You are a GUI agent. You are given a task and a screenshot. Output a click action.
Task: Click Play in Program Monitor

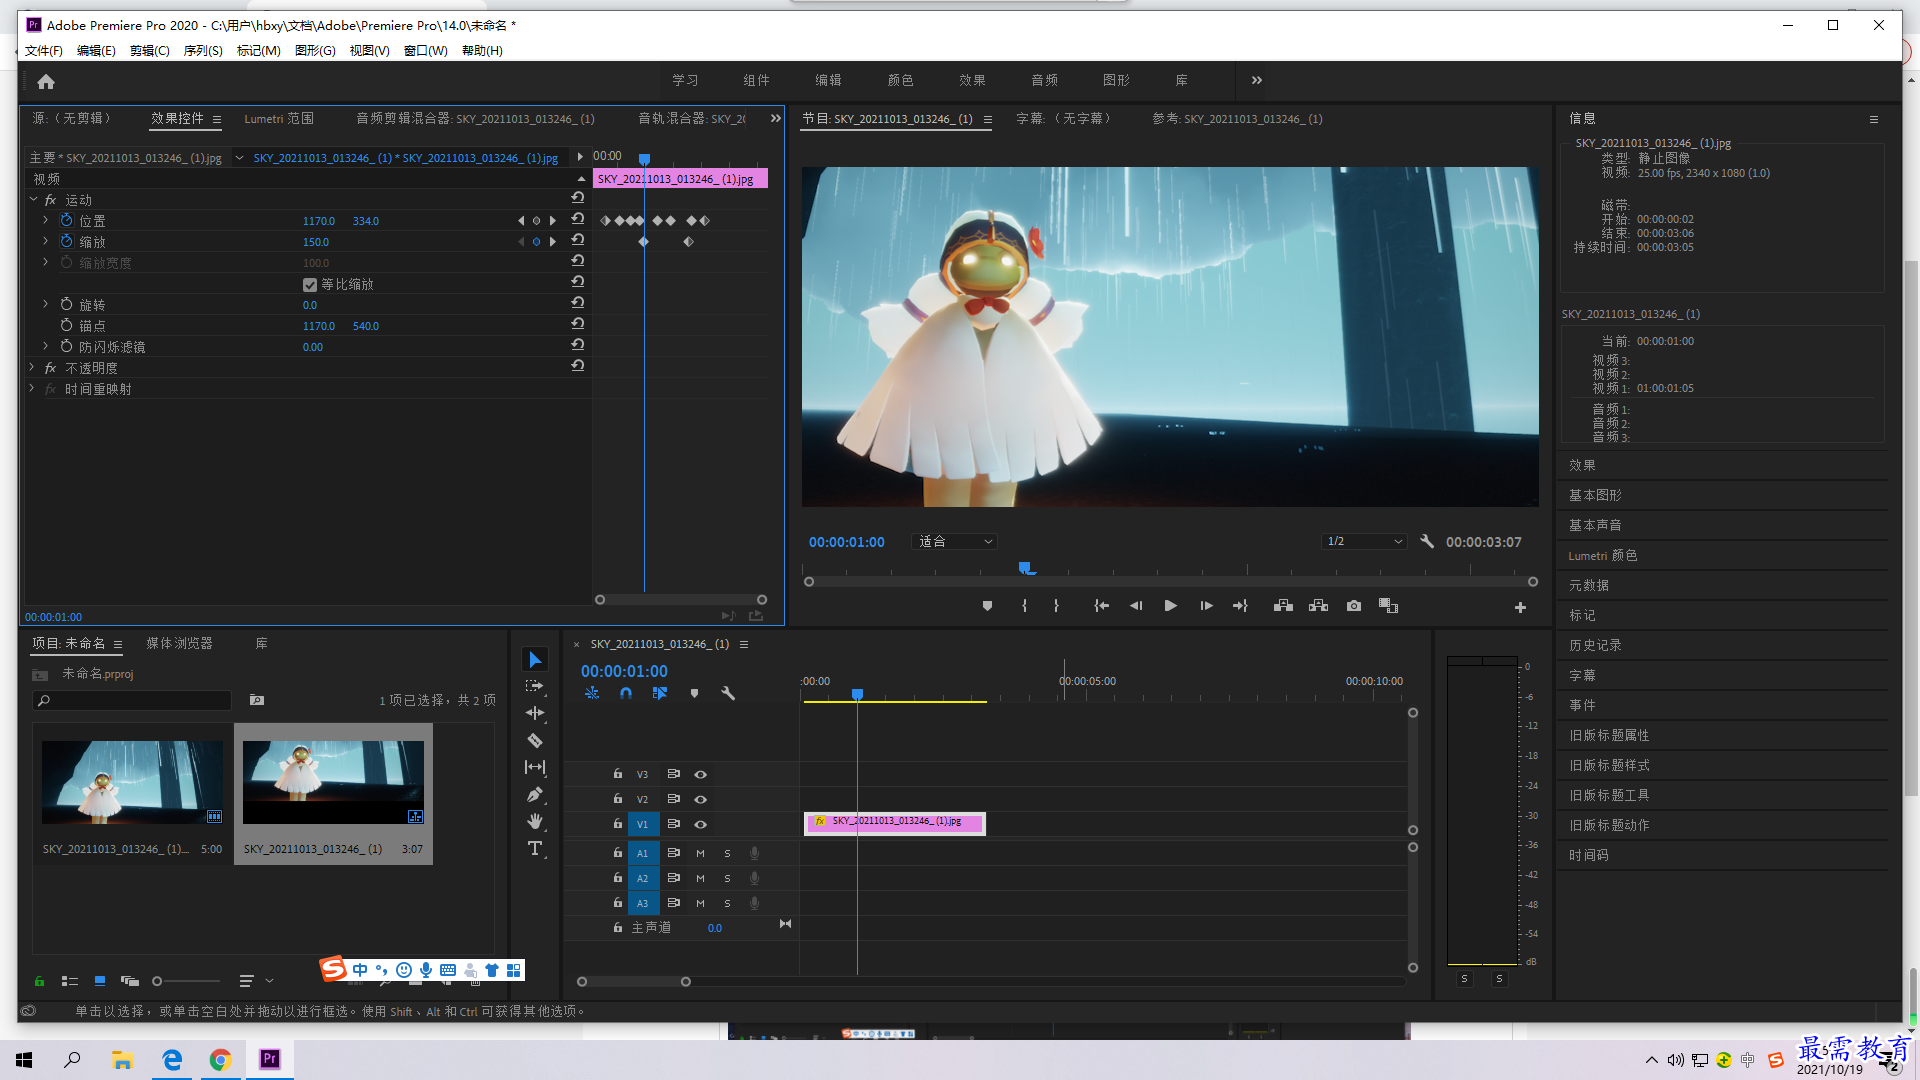coord(1170,606)
